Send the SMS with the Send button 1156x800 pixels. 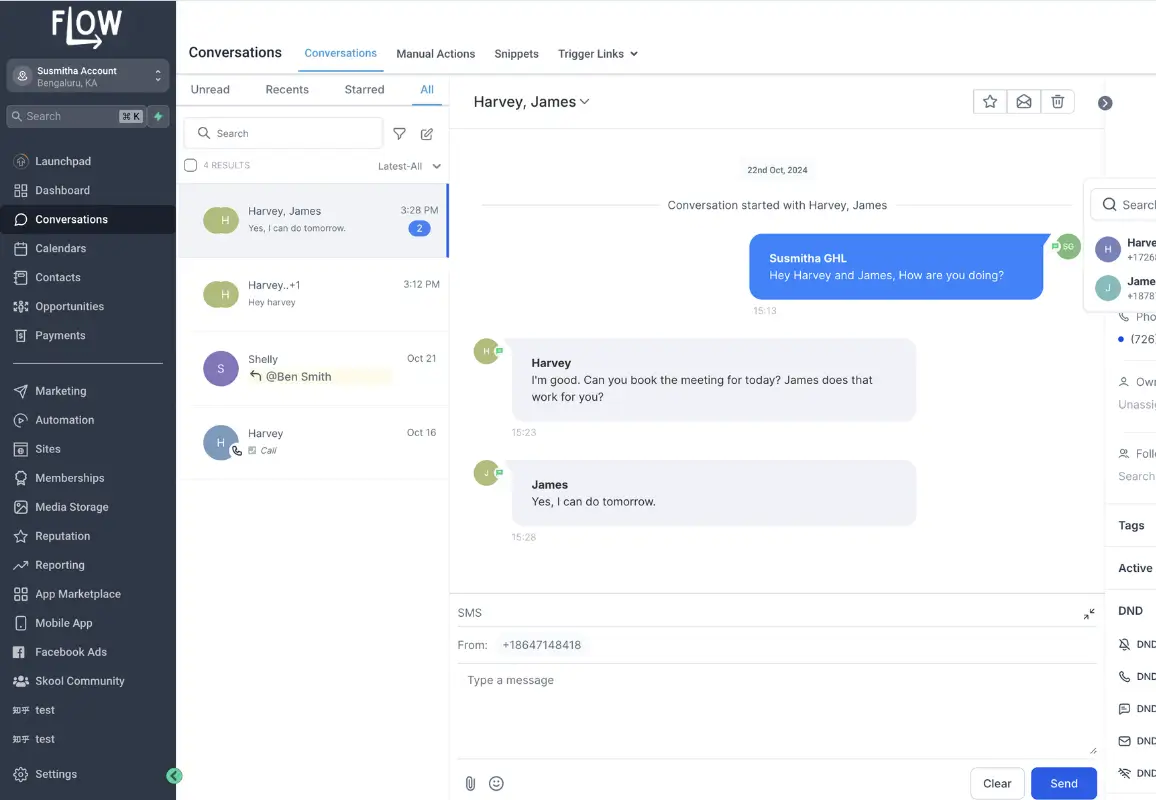pyautogui.click(x=1063, y=783)
